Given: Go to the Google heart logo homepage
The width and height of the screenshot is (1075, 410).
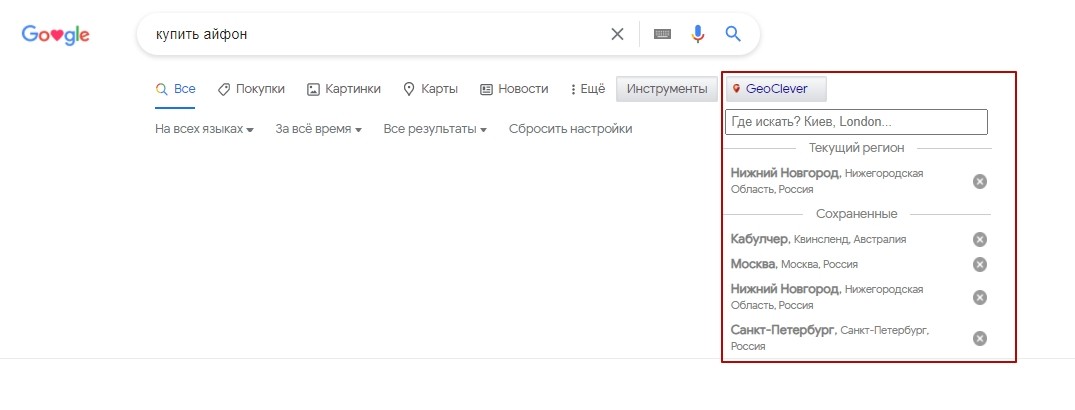Looking at the screenshot, I should (x=56, y=34).
